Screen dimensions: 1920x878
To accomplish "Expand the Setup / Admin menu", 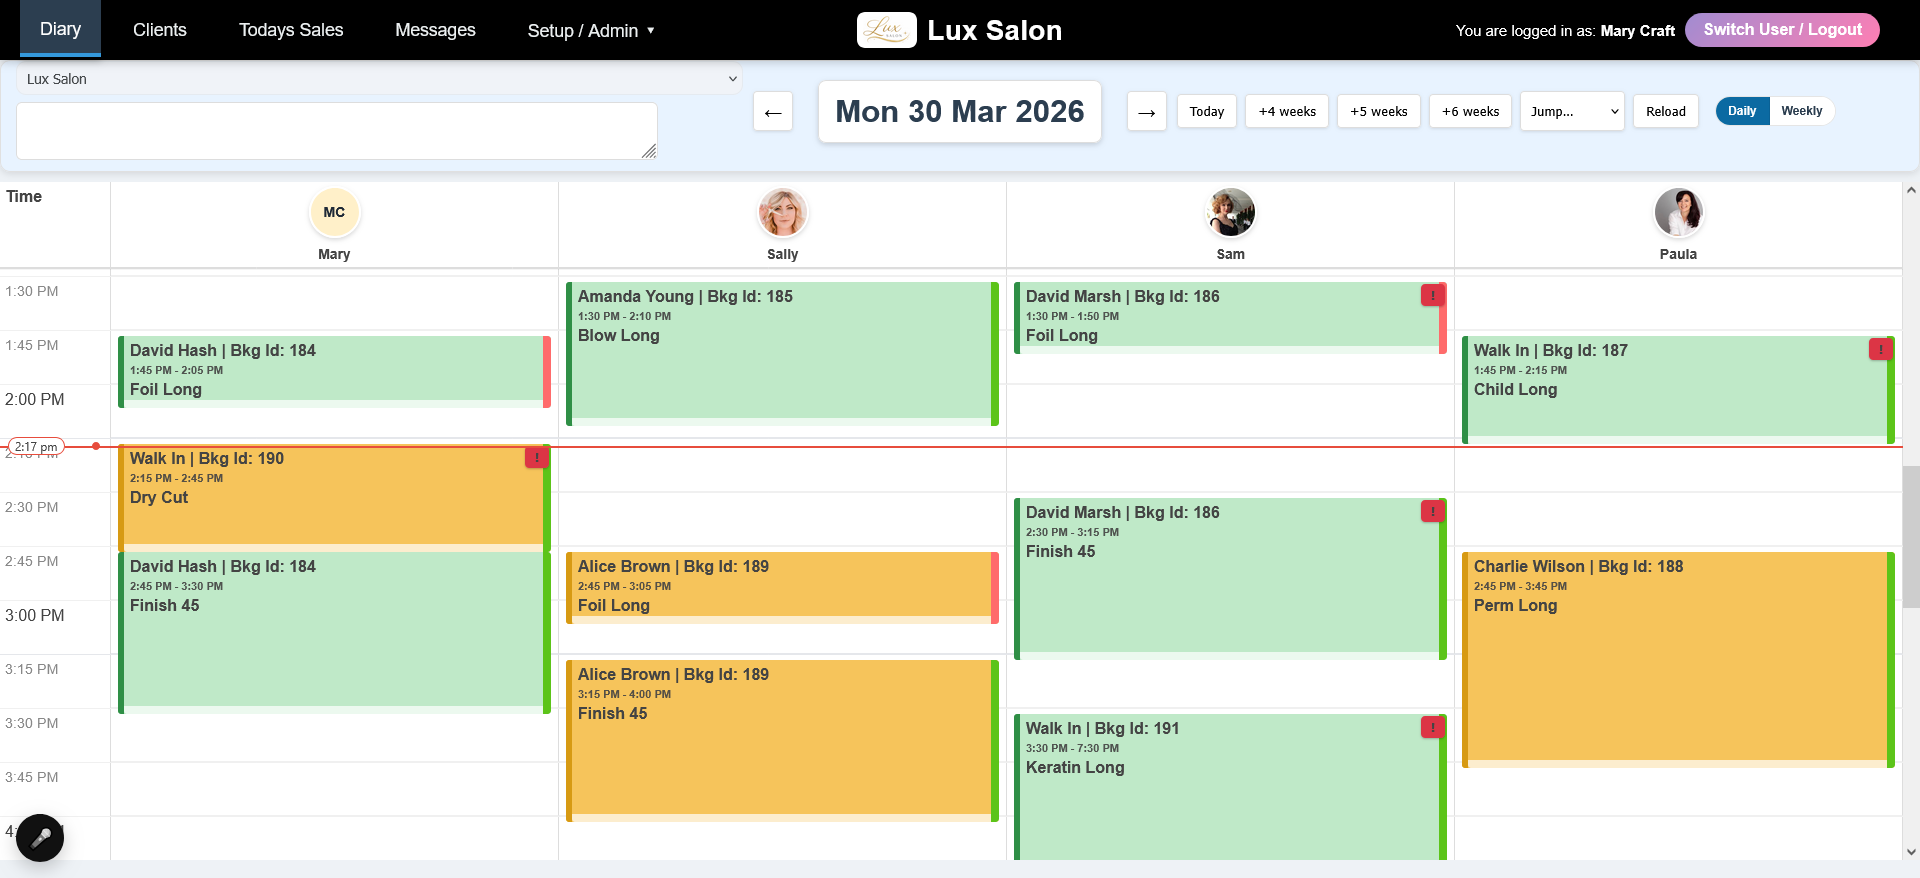I will click(591, 30).
